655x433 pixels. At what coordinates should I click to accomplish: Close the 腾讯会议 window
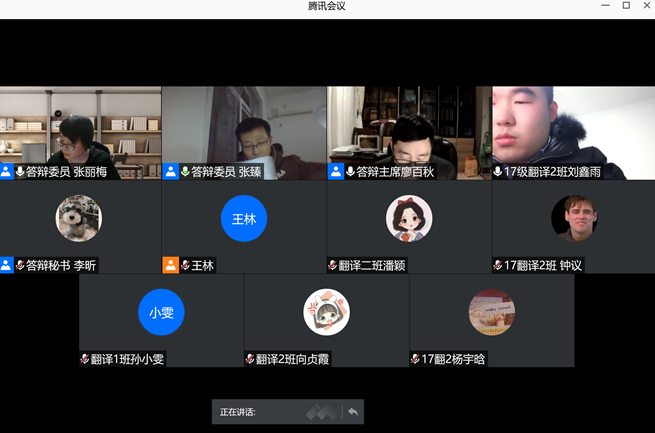coord(647,5)
